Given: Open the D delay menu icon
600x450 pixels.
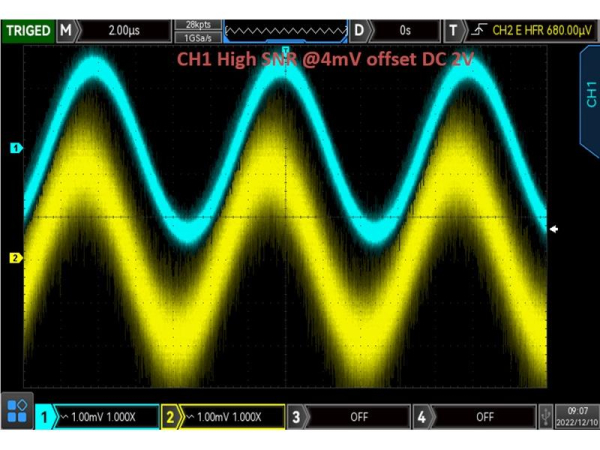Looking at the screenshot, I should (x=358, y=31).
